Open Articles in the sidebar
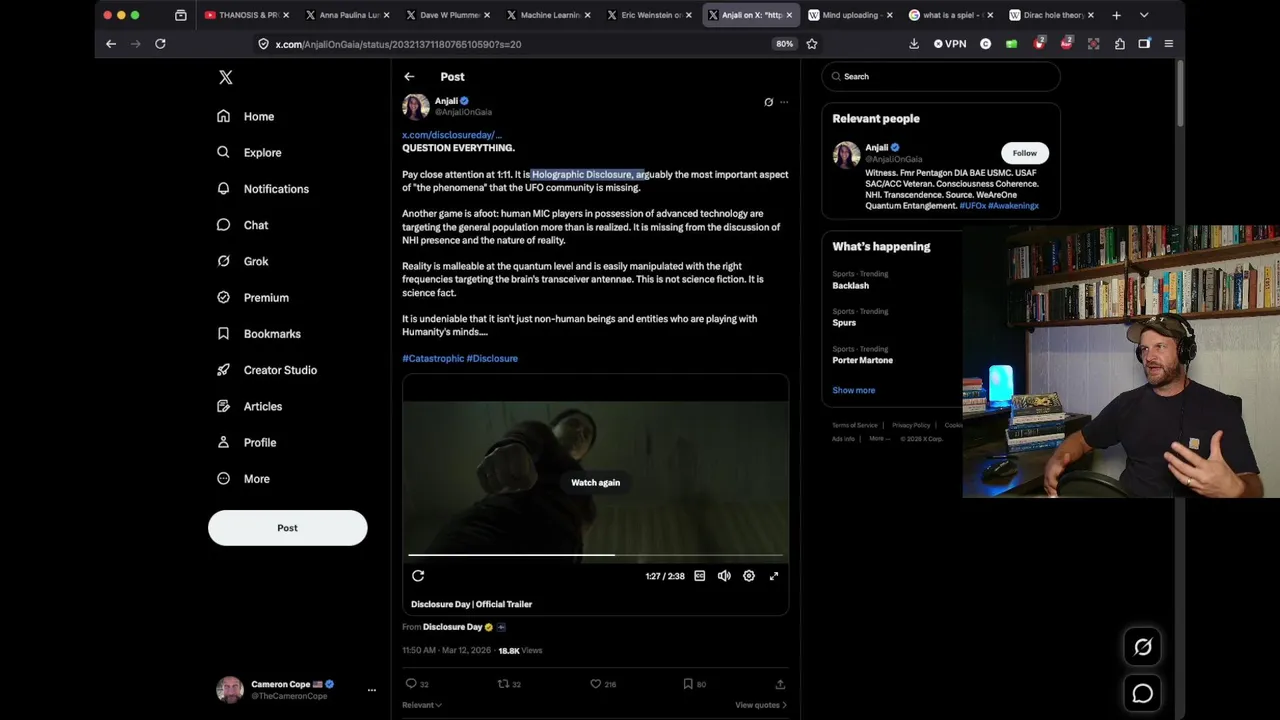 (x=250, y=406)
